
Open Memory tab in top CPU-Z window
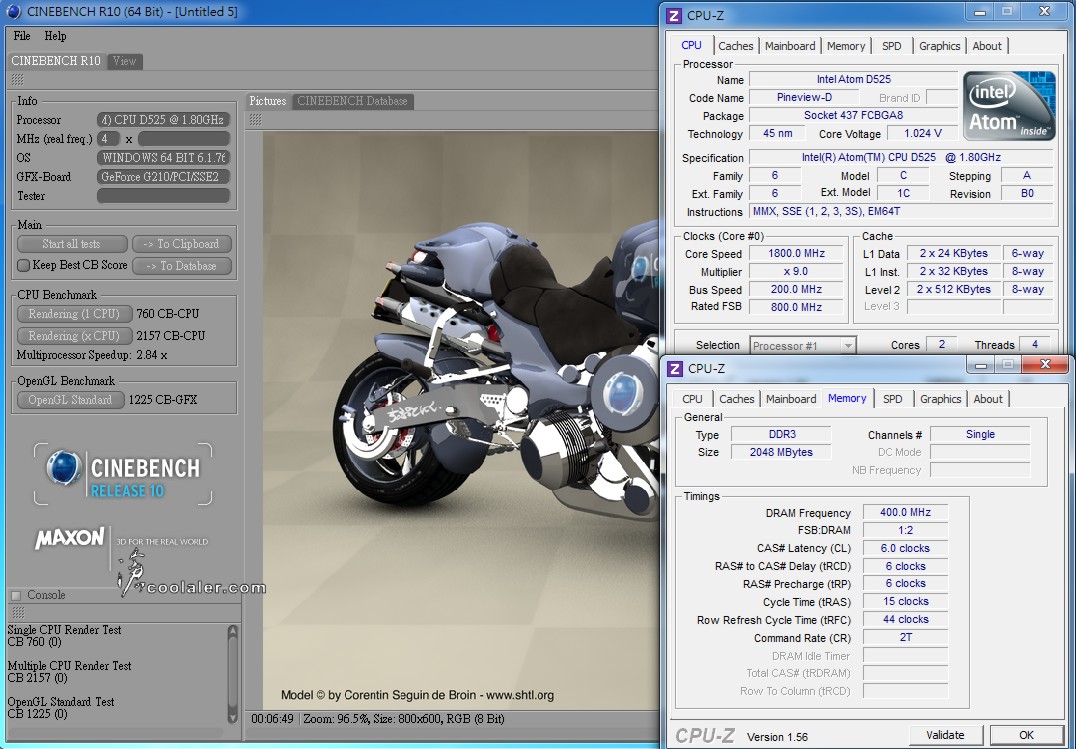[845, 46]
